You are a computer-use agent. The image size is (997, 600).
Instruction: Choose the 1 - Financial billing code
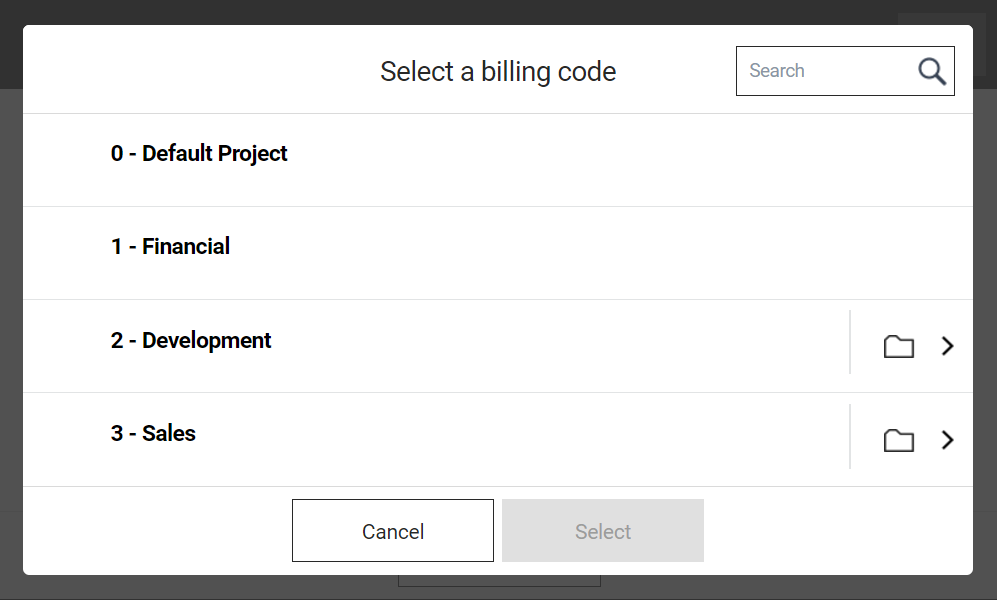click(x=170, y=247)
